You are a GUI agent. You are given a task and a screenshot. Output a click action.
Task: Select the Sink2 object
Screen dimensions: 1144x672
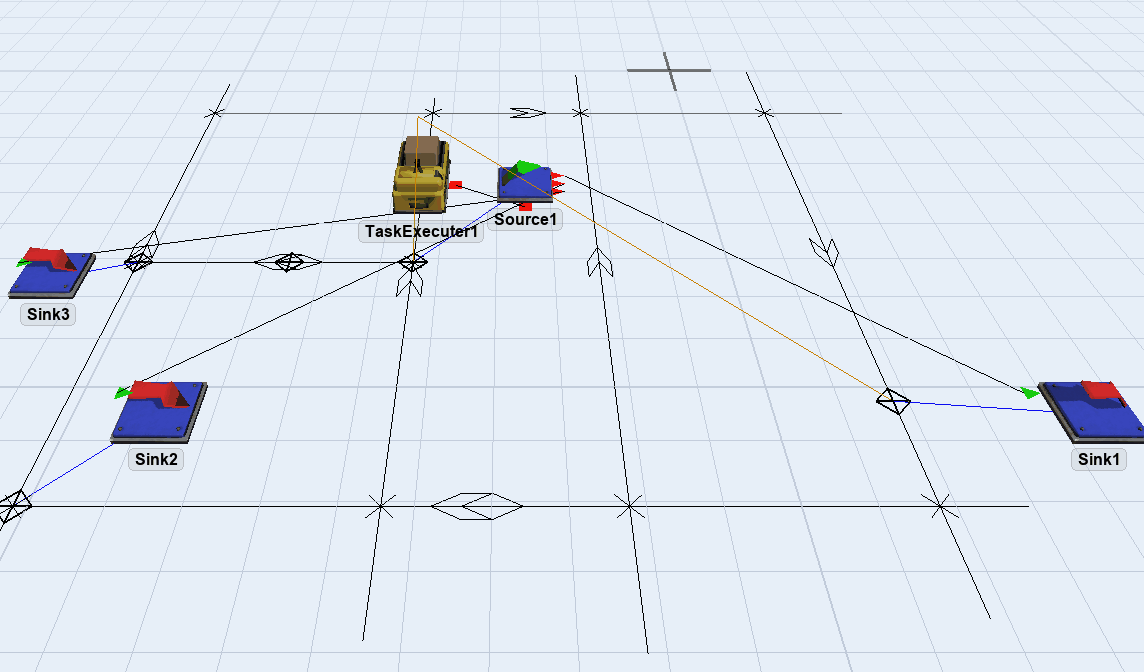[x=159, y=411]
